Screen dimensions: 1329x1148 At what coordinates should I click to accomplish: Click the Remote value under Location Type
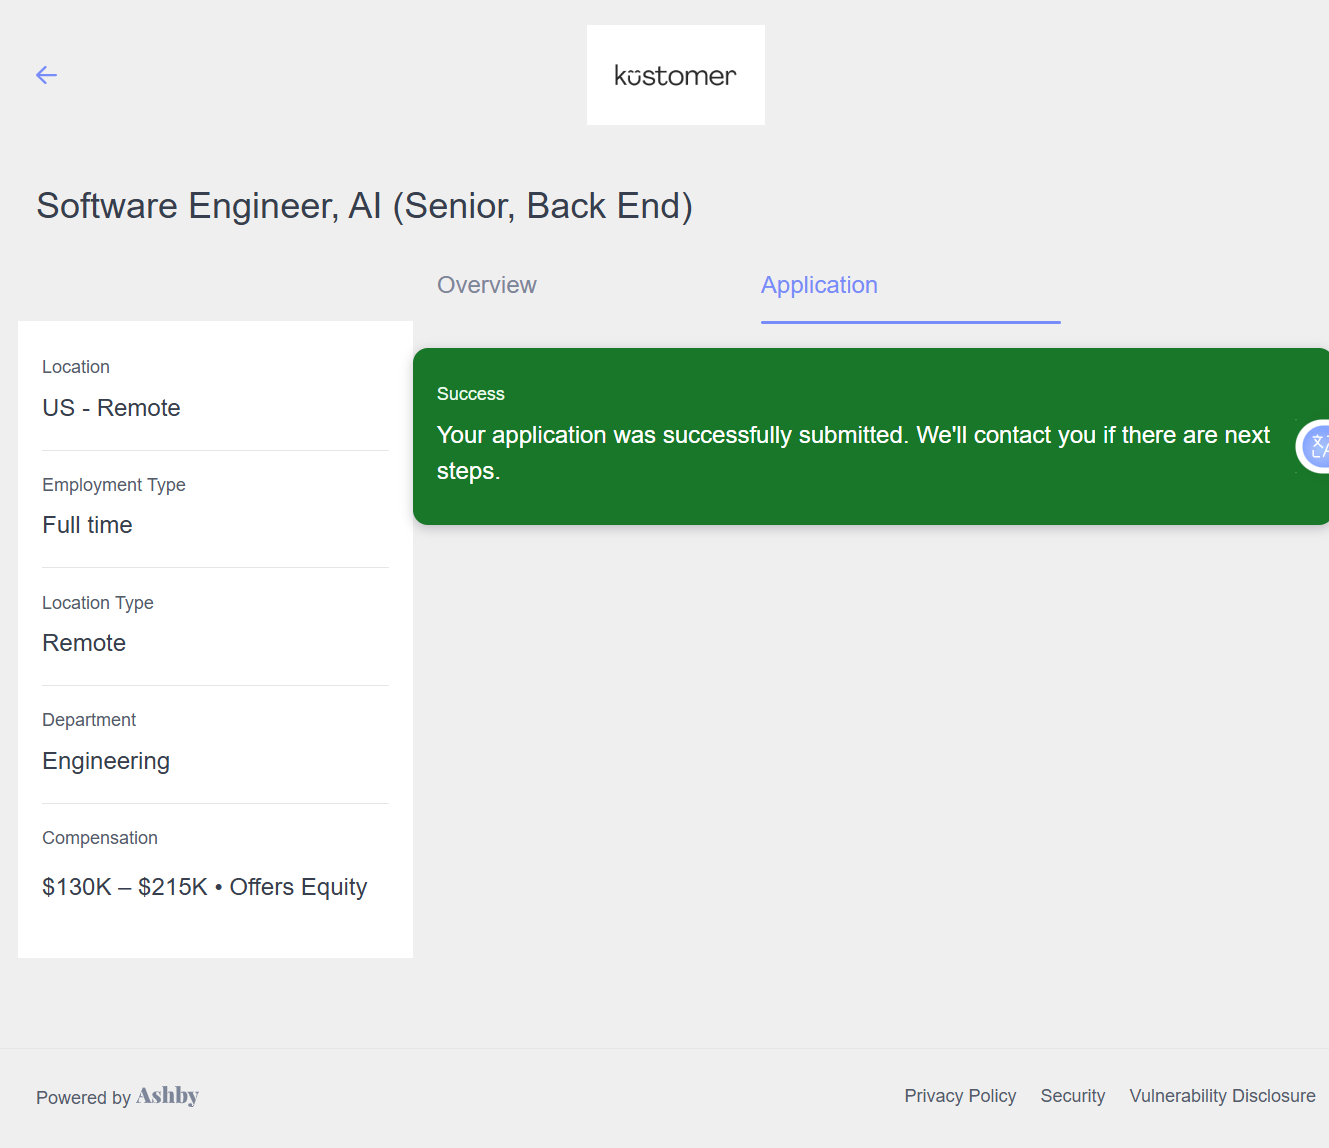[x=84, y=643]
